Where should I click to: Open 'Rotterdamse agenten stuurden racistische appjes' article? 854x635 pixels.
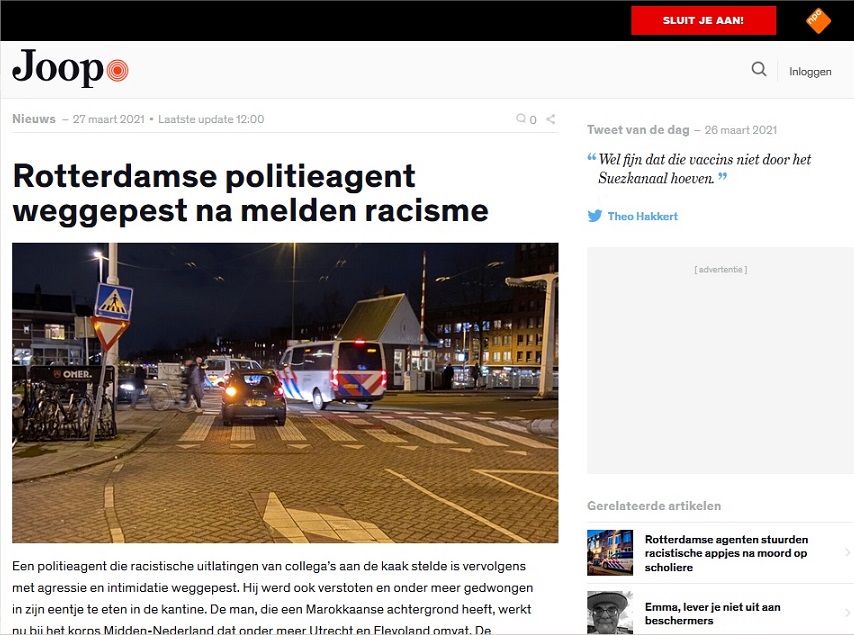[727, 553]
